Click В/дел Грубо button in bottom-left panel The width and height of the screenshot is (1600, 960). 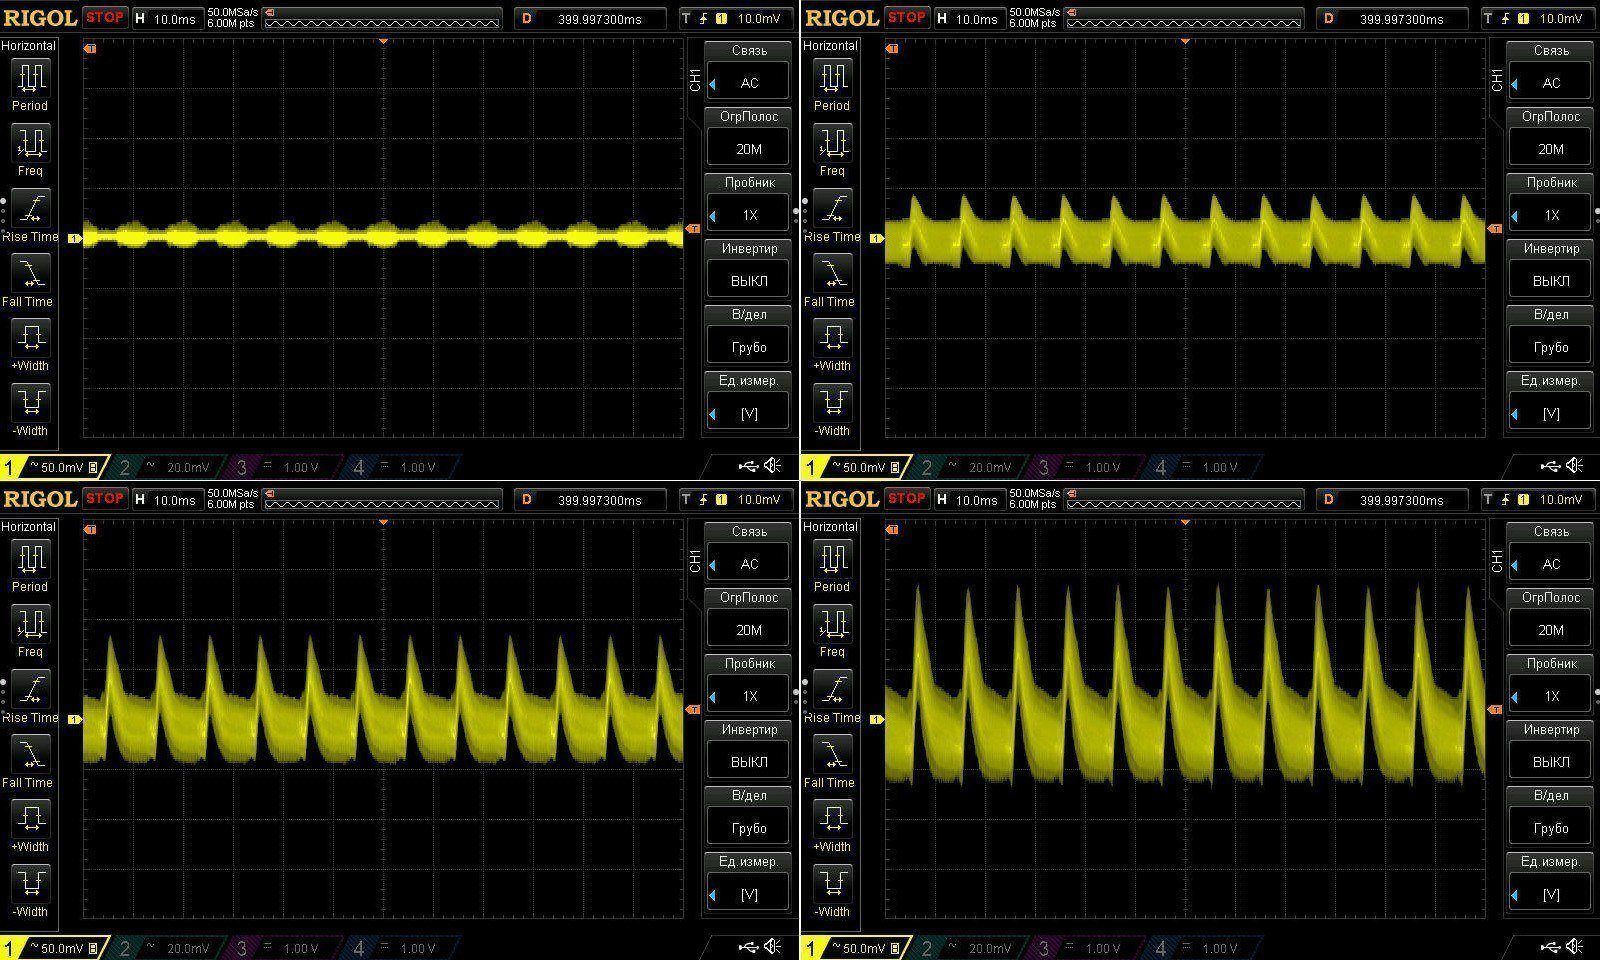pos(748,827)
